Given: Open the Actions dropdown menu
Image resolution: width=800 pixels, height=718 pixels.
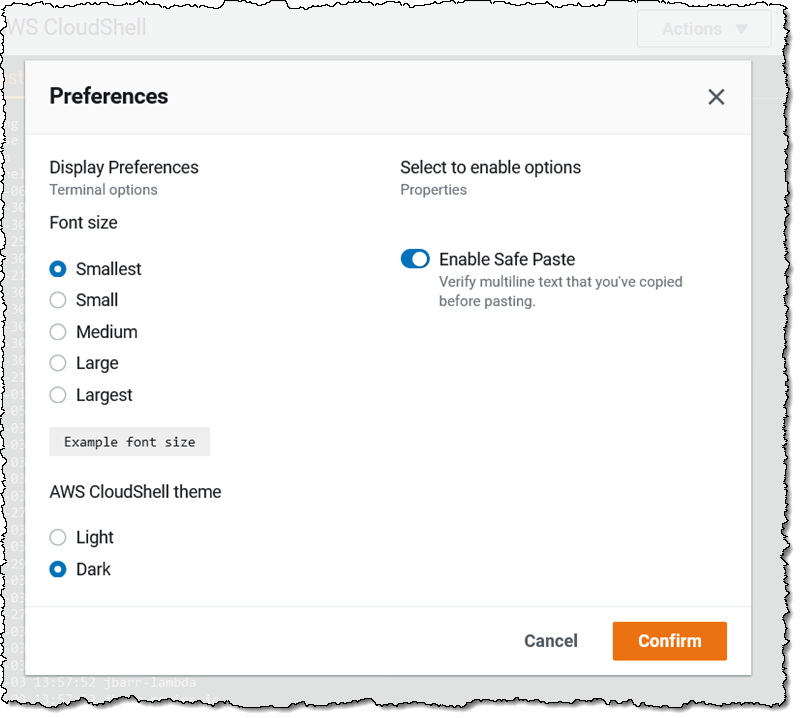Looking at the screenshot, I should pos(704,29).
